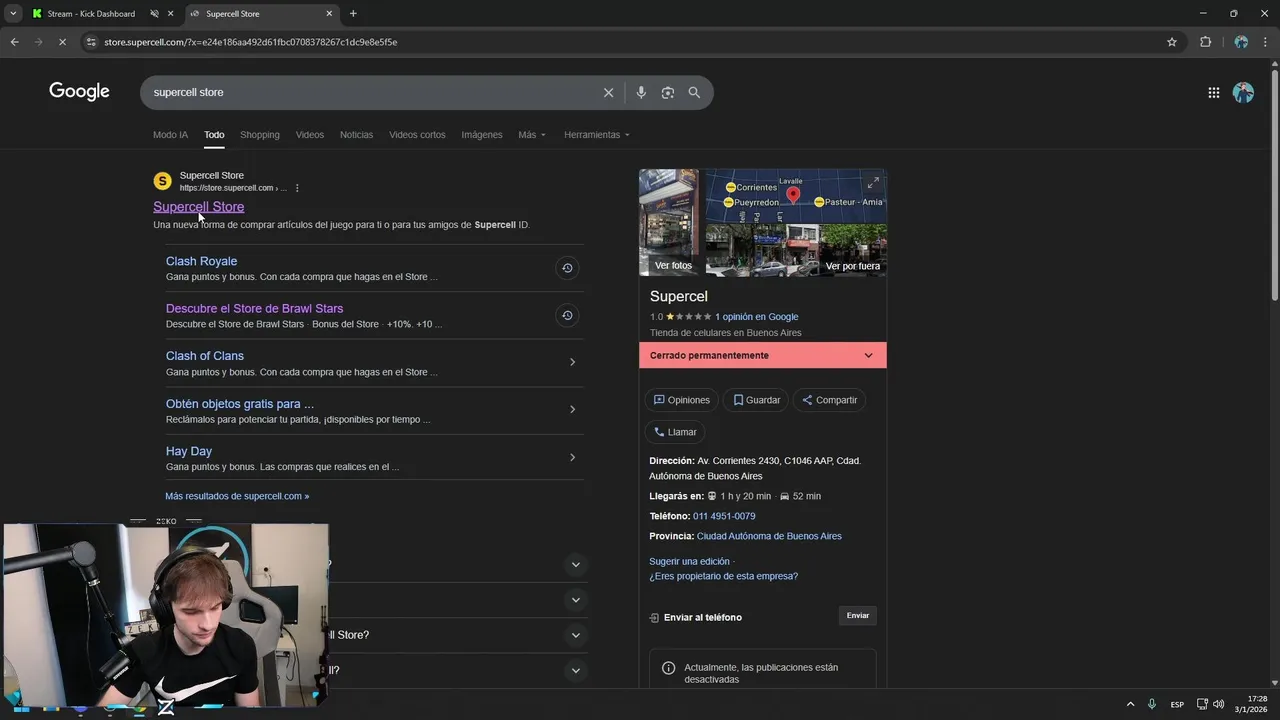Viewport: 1280px width, 720px height.
Task: Open more options for Supercell Store result
Action: point(297,188)
